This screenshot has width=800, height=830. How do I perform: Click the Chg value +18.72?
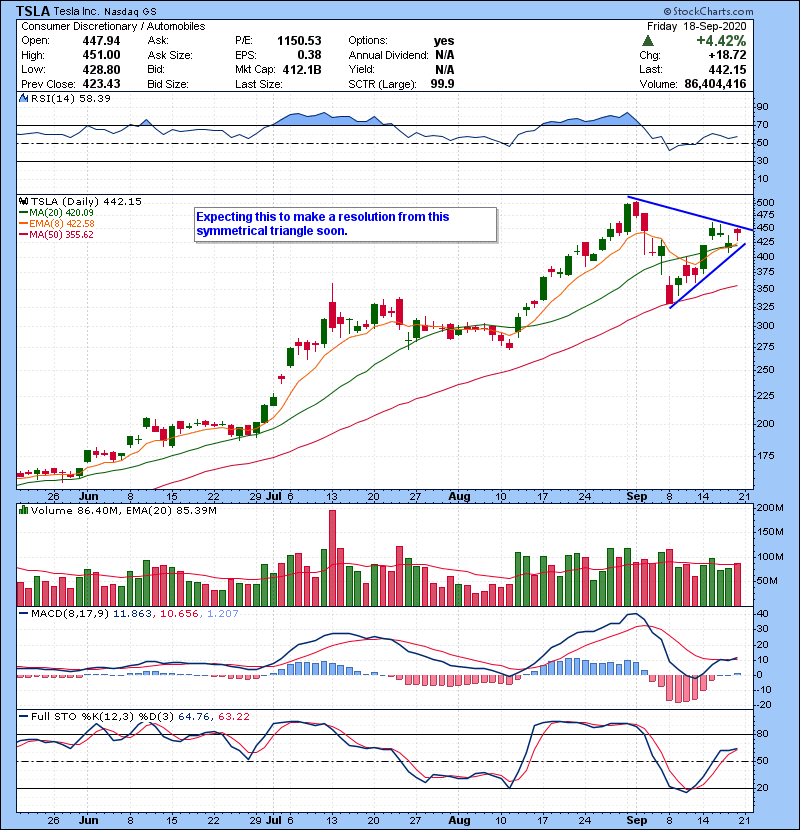(727, 55)
